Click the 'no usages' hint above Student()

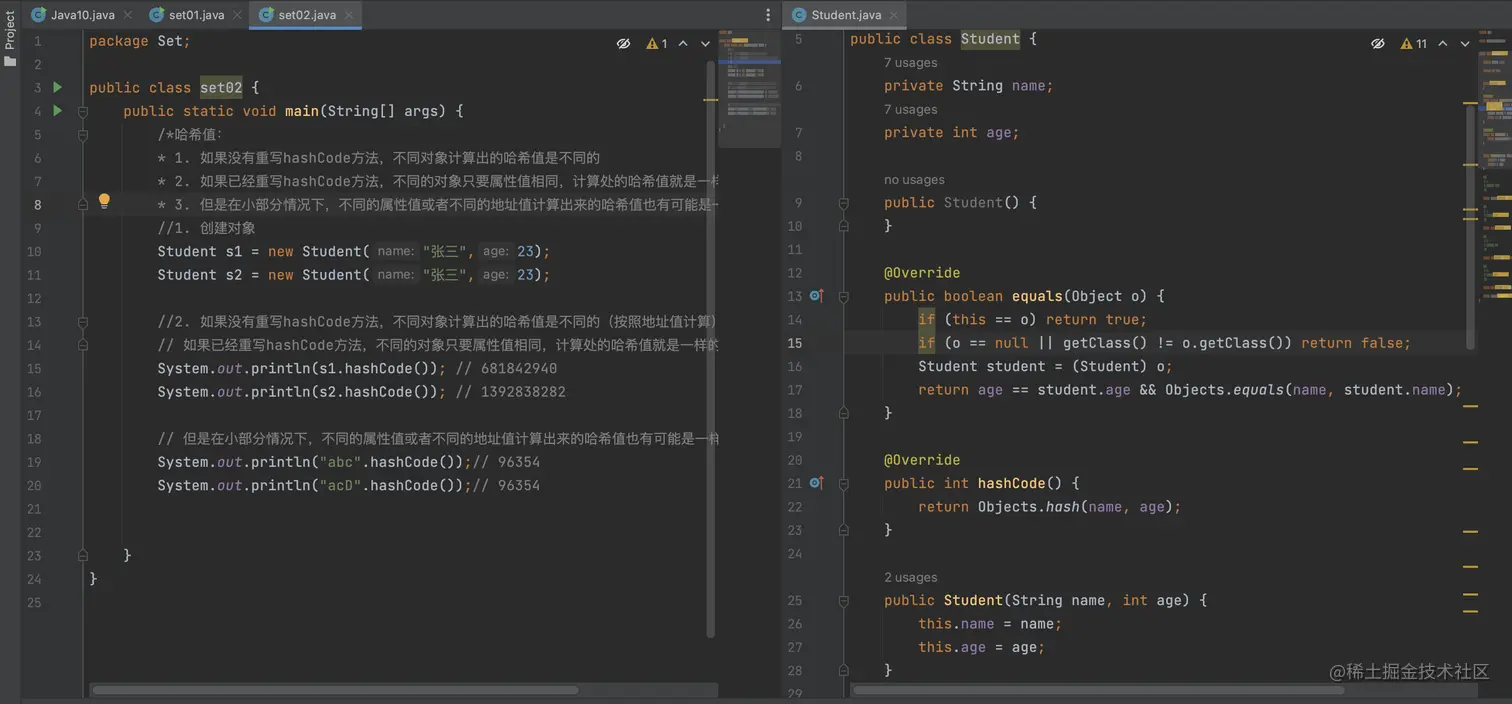pyautogui.click(x=914, y=180)
